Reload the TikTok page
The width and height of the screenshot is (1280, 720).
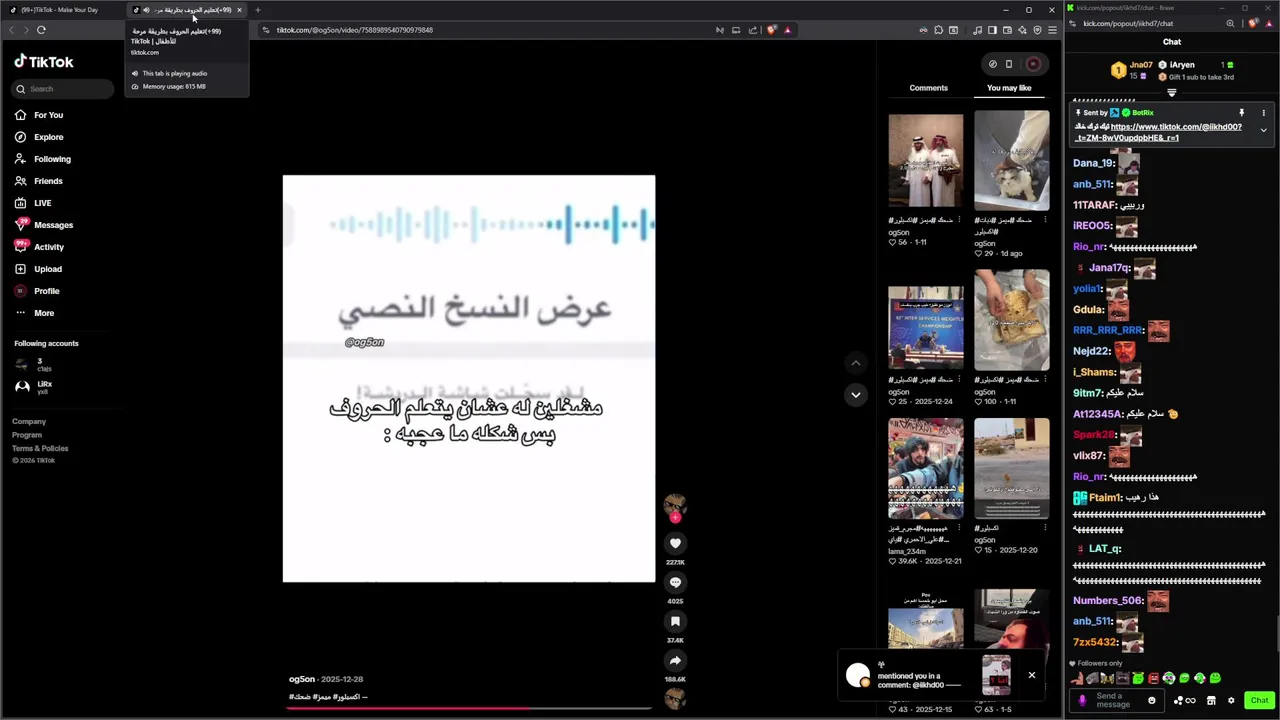pos(41,30)
